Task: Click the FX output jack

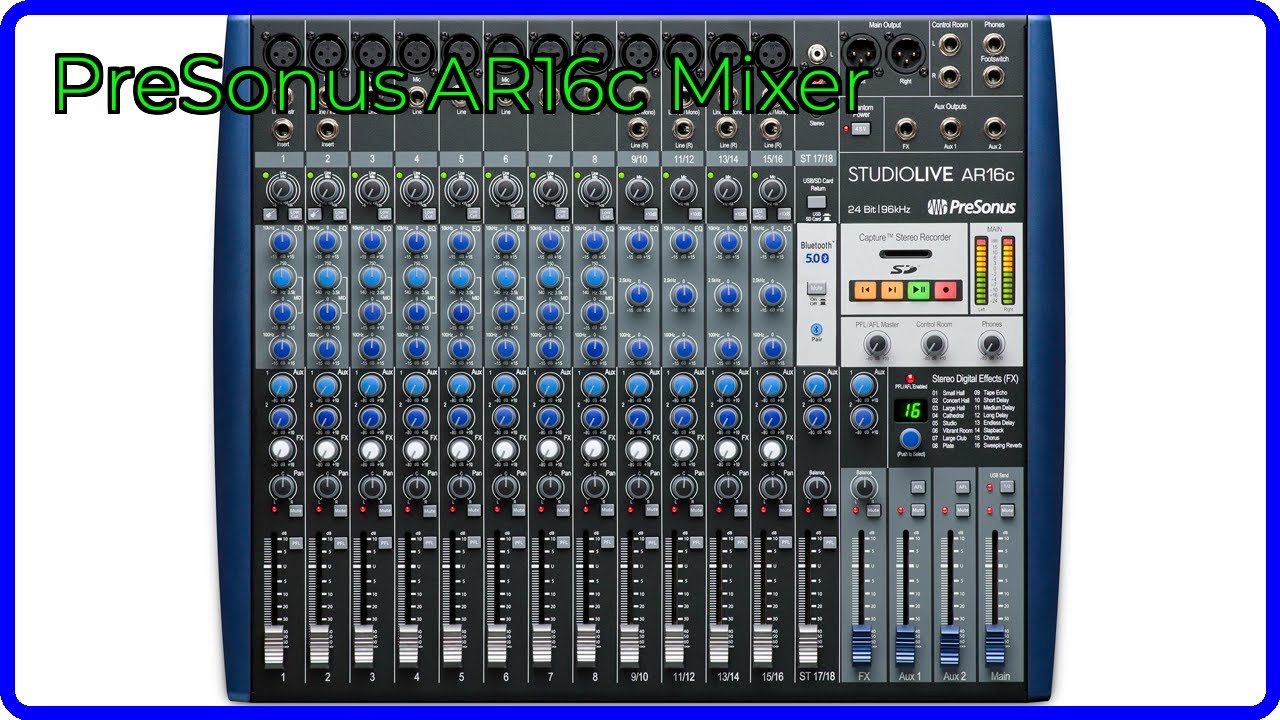Action: click(905, 128)
